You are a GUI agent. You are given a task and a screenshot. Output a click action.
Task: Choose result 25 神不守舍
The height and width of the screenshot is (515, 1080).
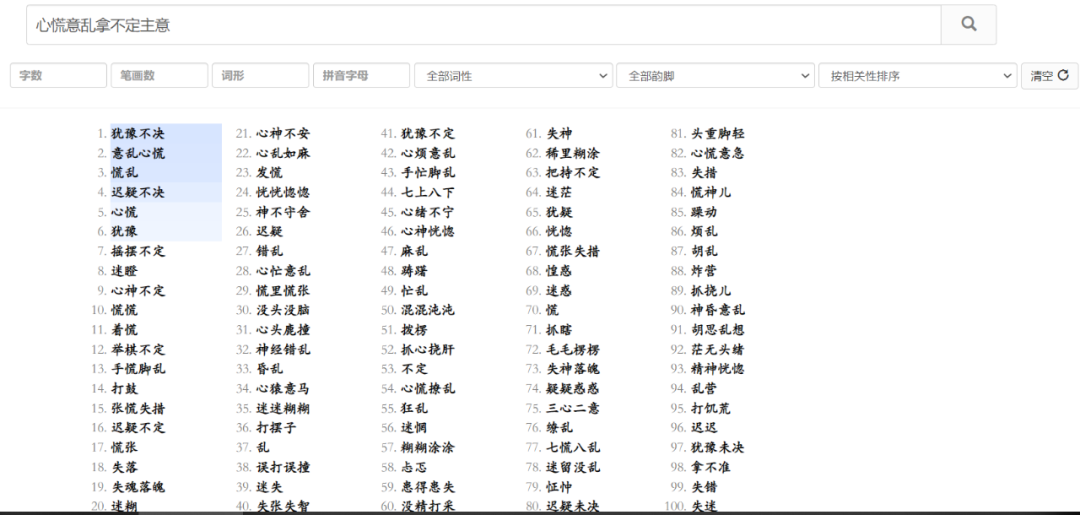[x=283, y=212]
